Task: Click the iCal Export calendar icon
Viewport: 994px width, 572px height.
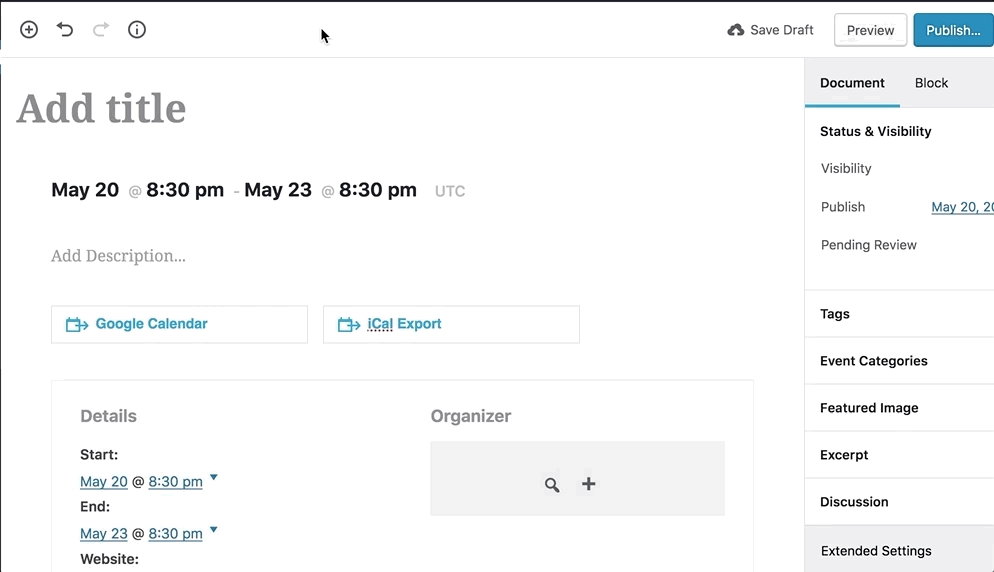Action: click(x=349, y=325)
